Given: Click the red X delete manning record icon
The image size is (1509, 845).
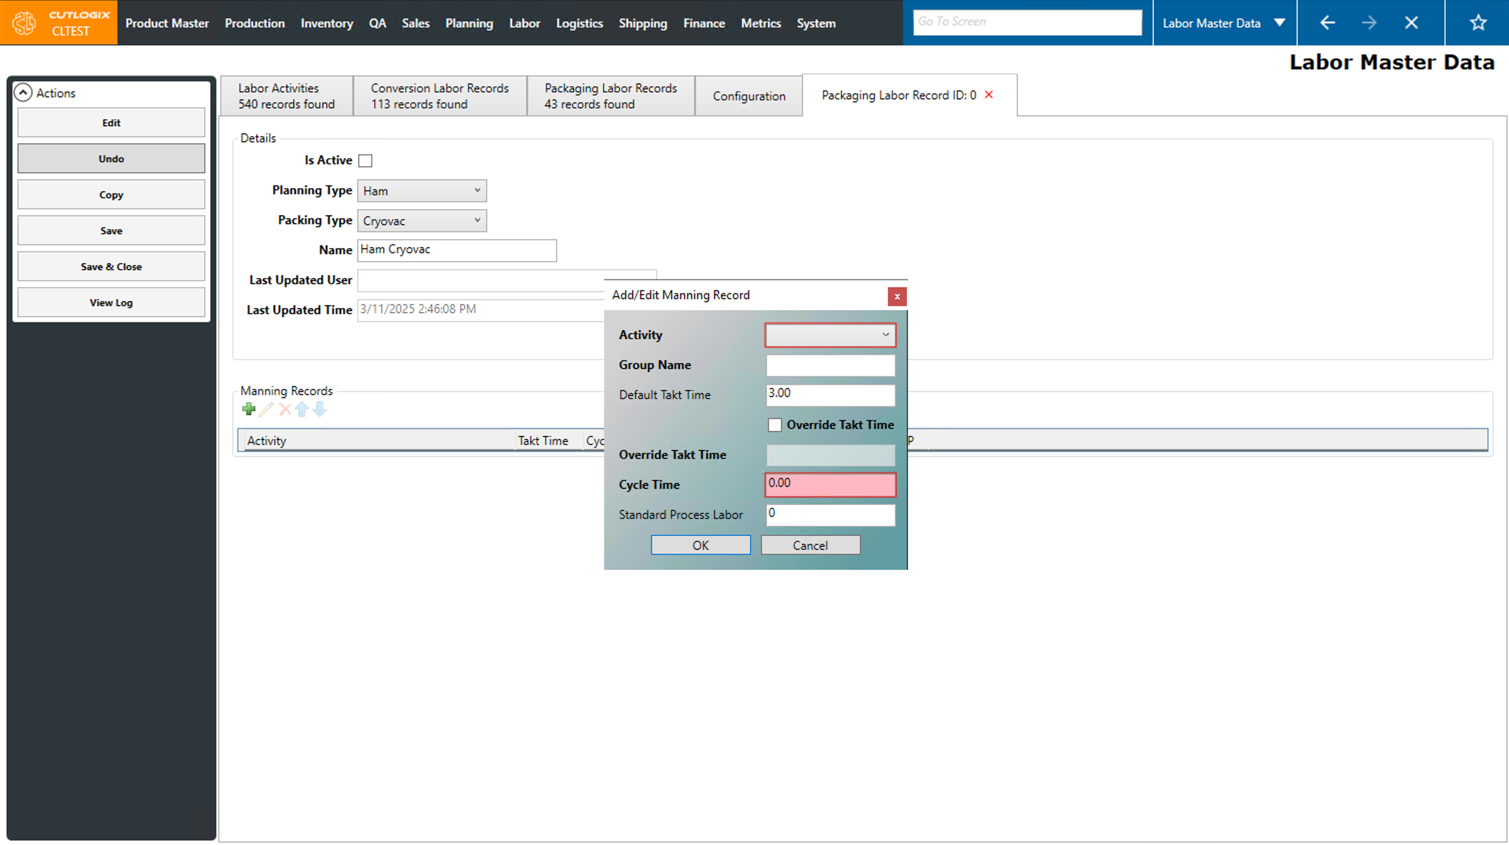Looking at the screenshot, I should click(x=285, y=409).
